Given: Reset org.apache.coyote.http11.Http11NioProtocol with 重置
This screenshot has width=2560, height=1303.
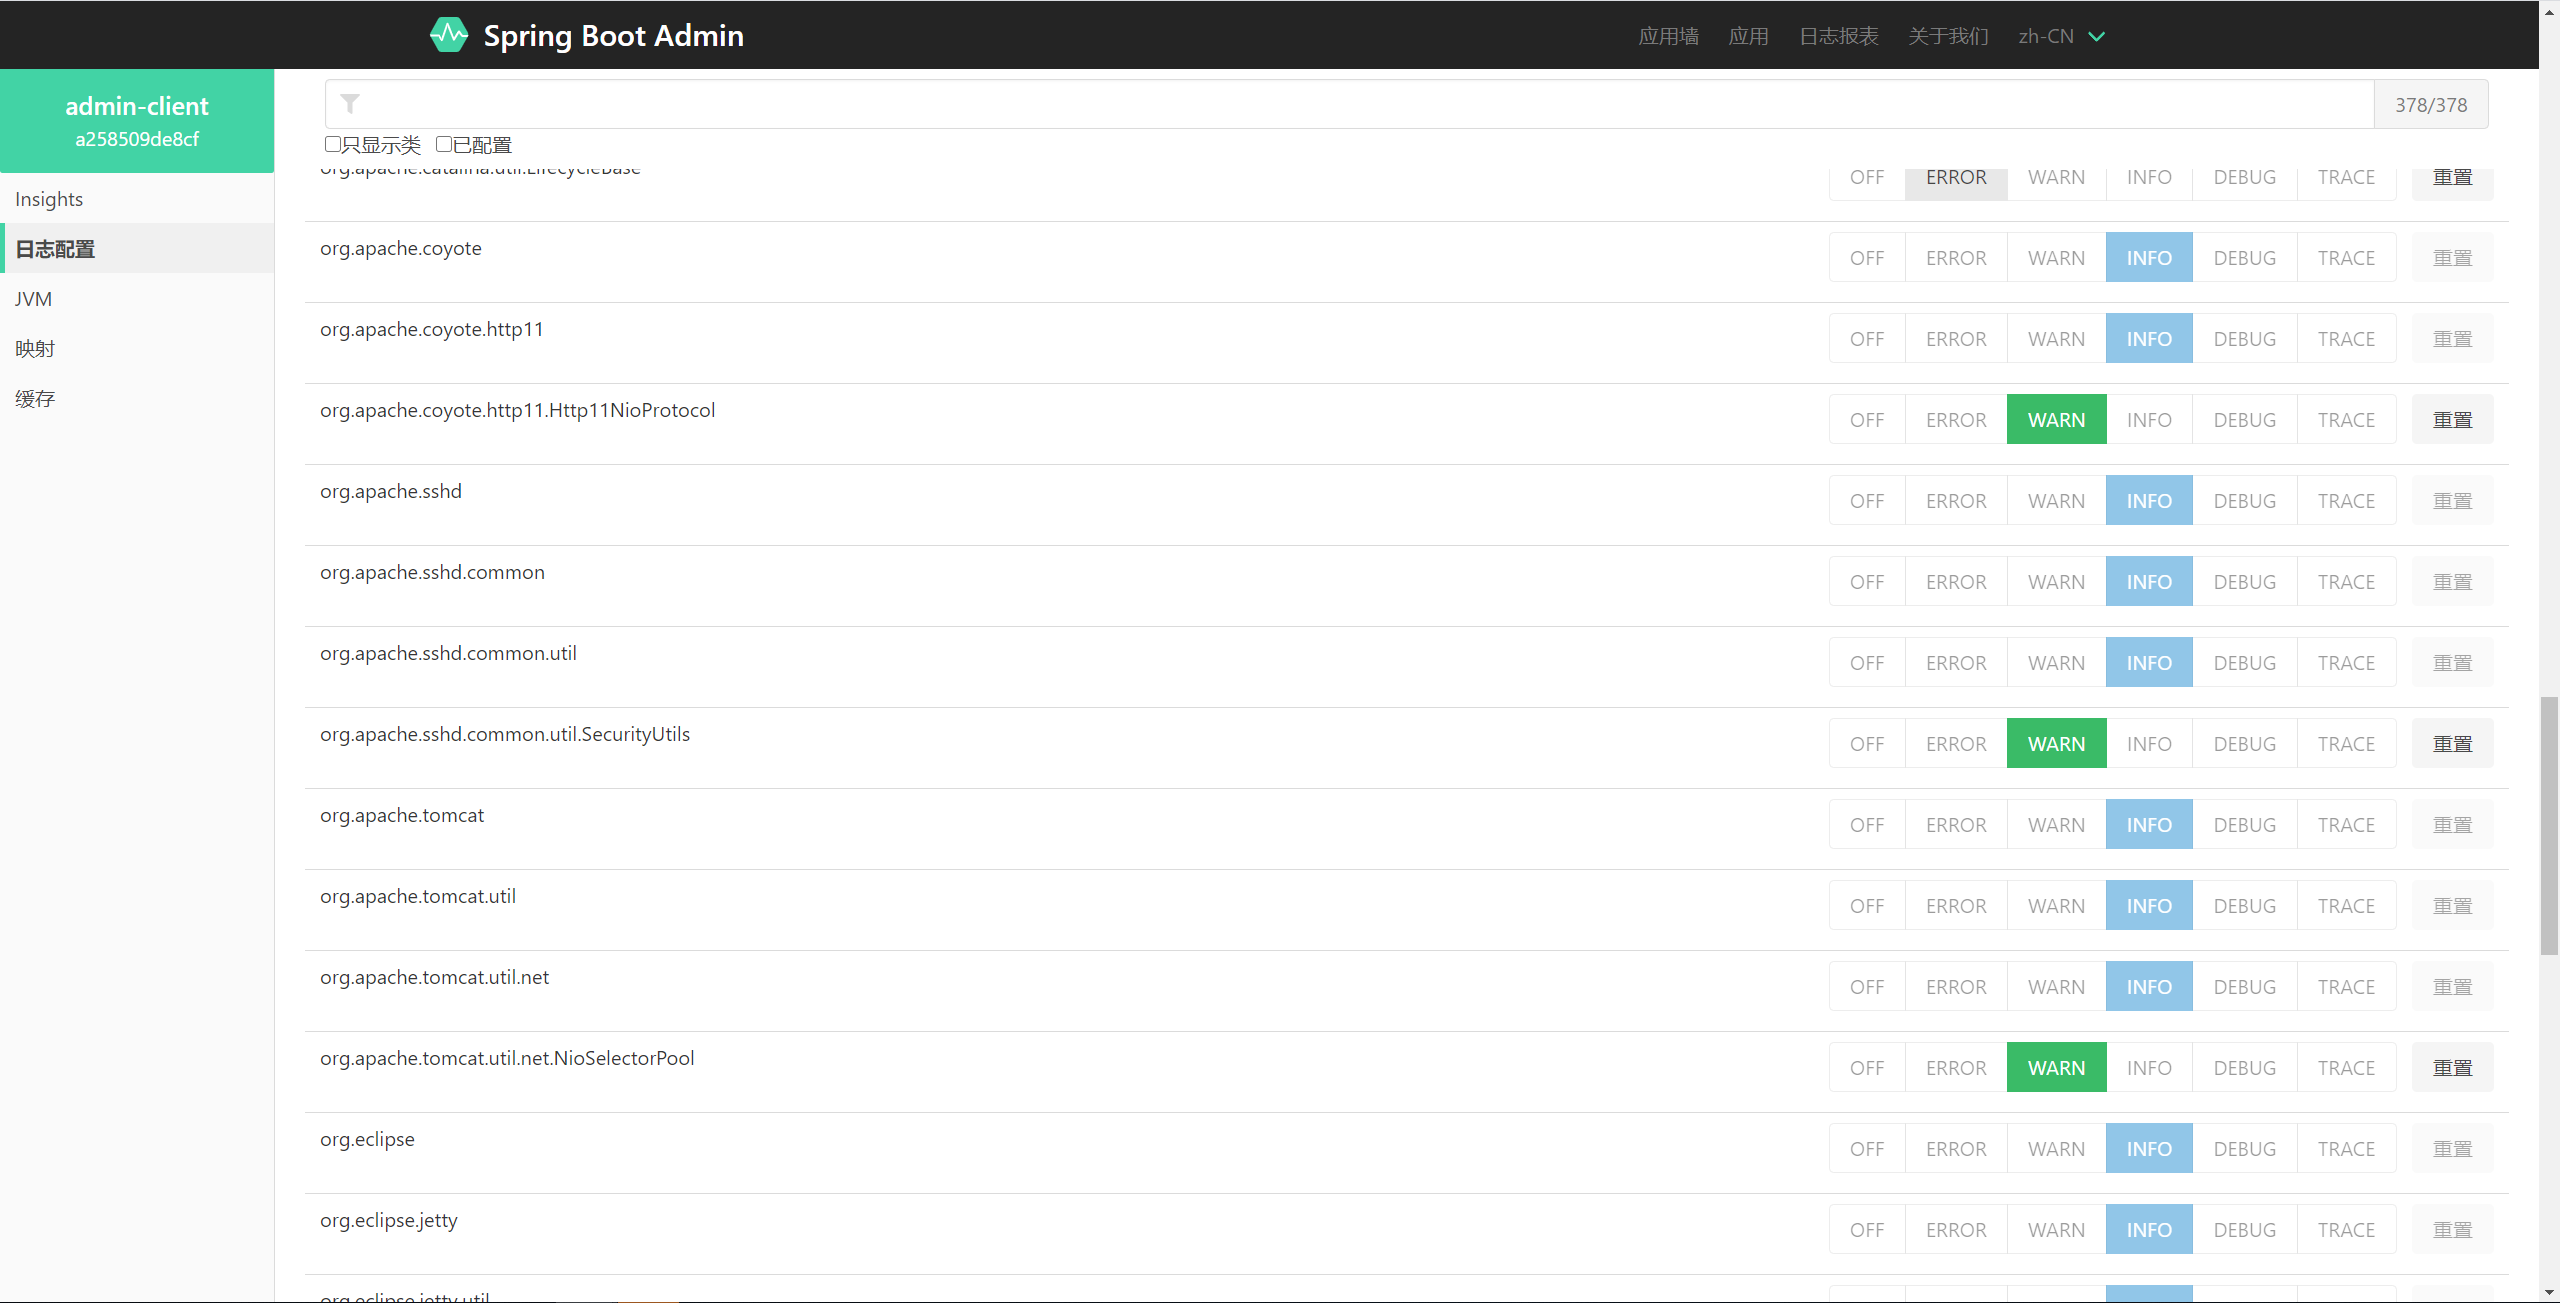Looking at the screenshot, I should tap(2452, 420).
